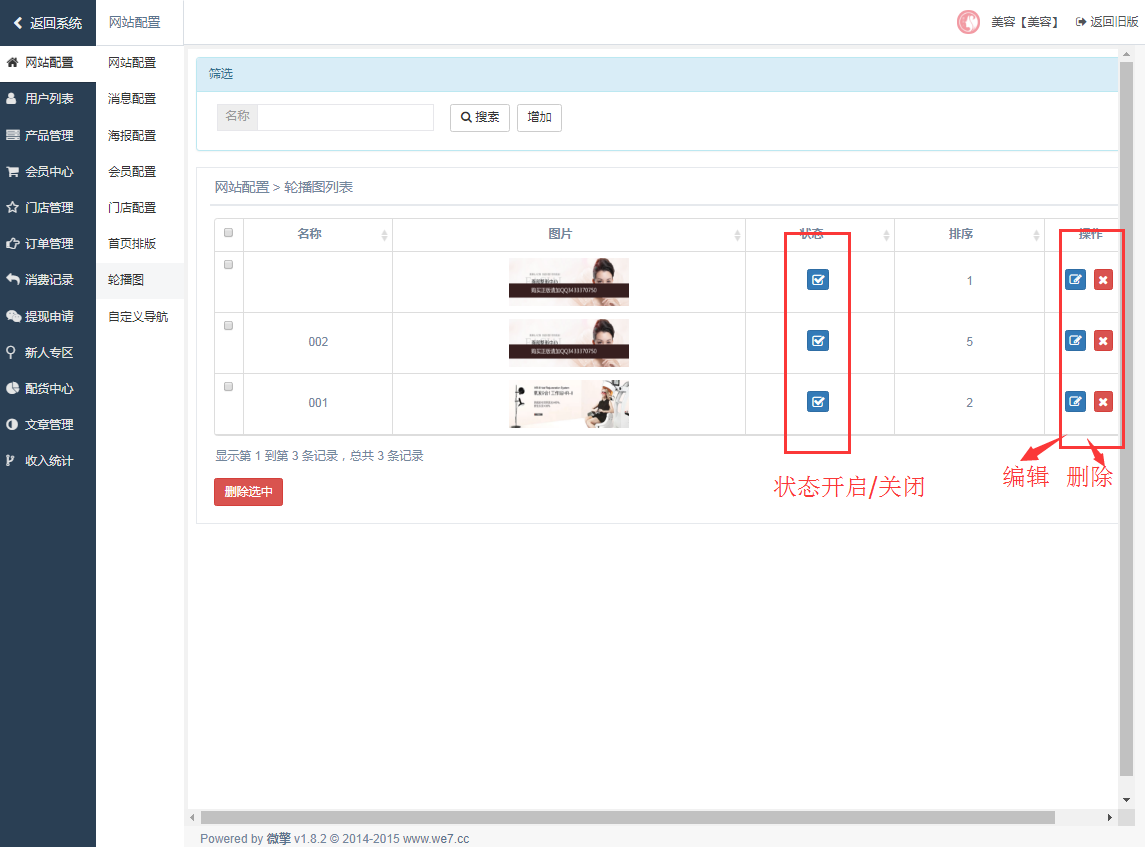Click the hand icon beside 订单管理

[x=12, y=243]
